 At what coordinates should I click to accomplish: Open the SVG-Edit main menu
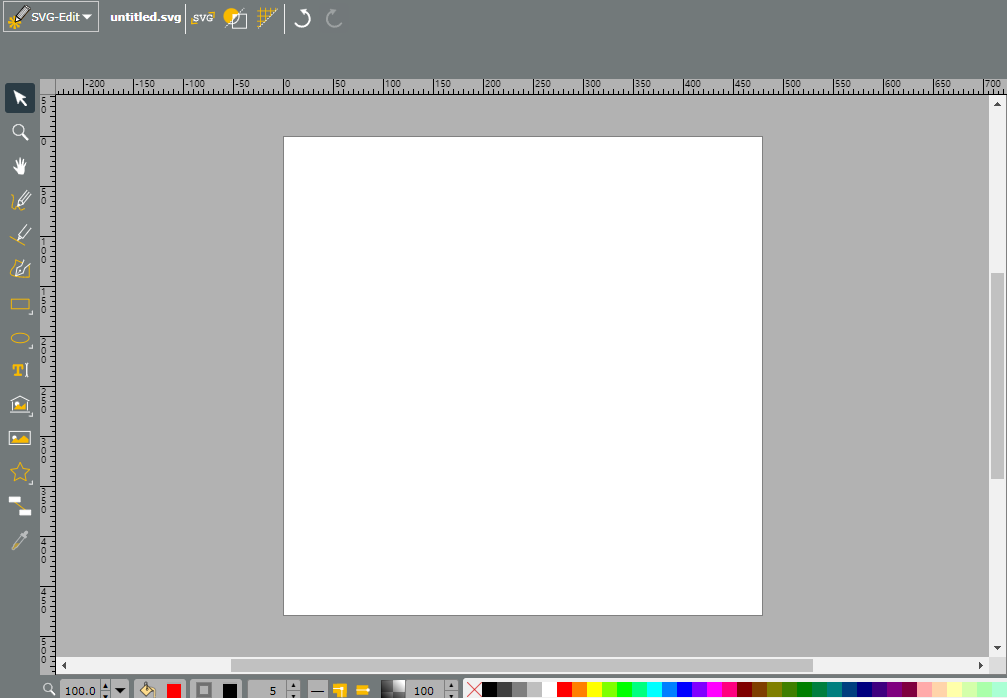[x=51, y=17]
